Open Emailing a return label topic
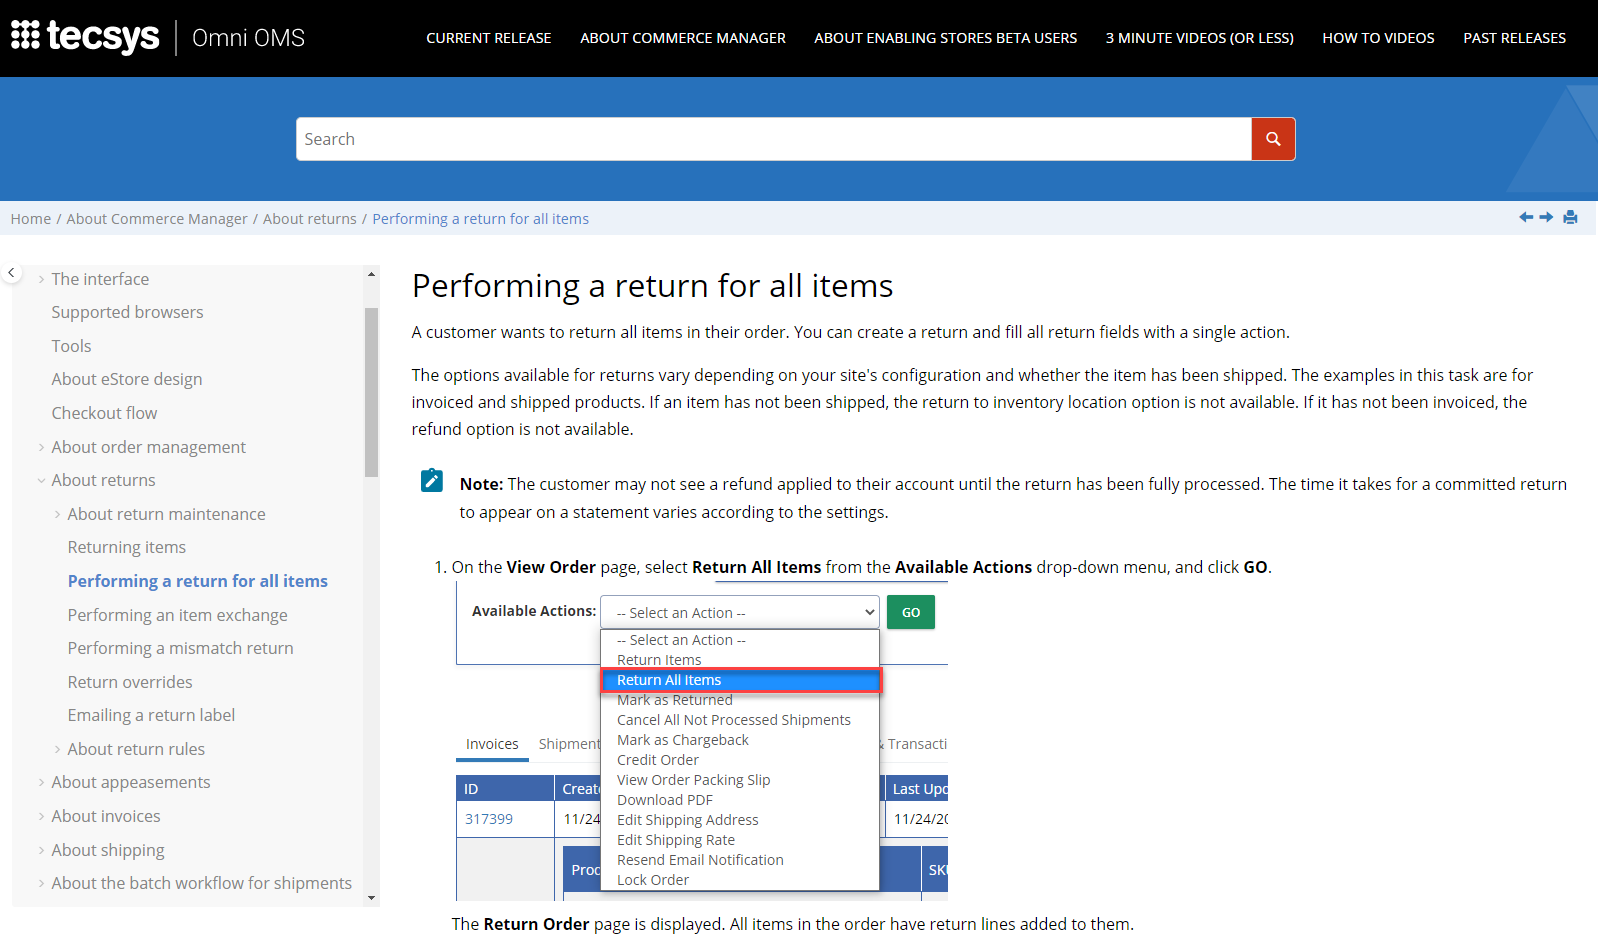This screenshot has height=935, width=1598. 151,715
